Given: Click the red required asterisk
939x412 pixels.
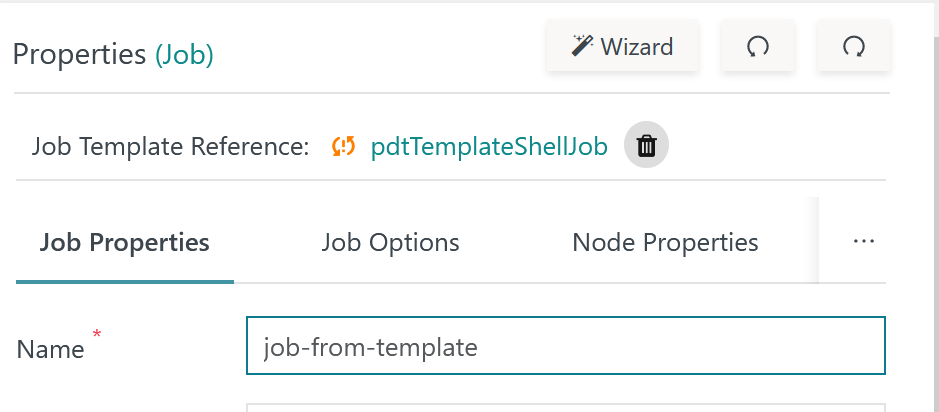Looking at the screenshot, I should [x=96, y=334].
